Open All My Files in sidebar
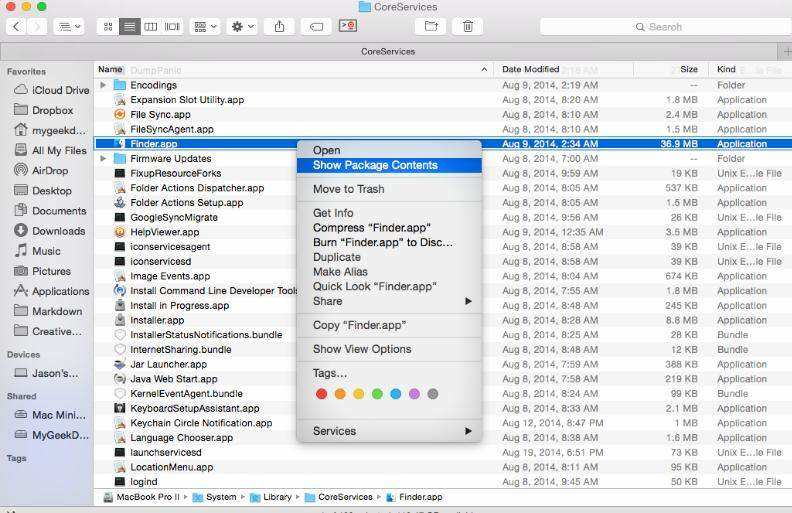 tap(50, 150)
